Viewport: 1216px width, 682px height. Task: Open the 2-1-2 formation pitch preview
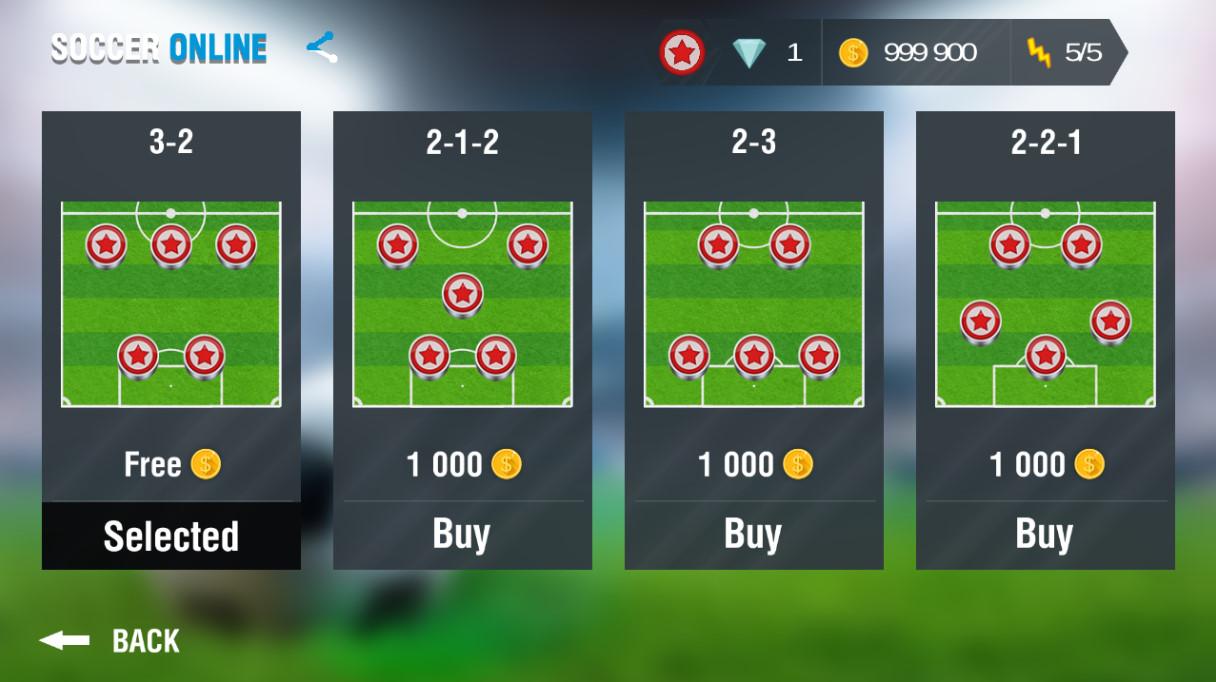tap(462, 304)
